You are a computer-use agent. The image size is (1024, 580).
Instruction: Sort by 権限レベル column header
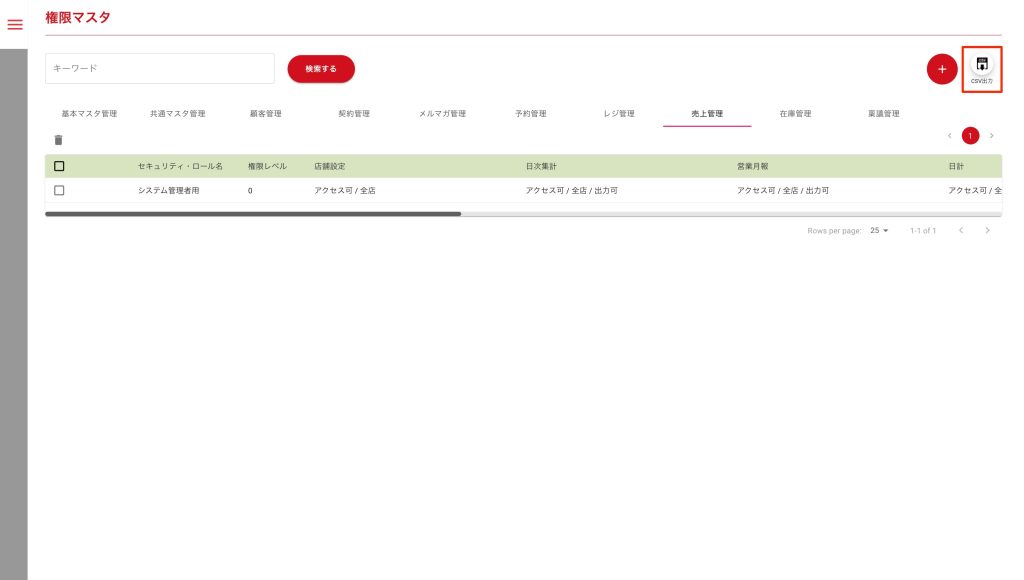265,166
